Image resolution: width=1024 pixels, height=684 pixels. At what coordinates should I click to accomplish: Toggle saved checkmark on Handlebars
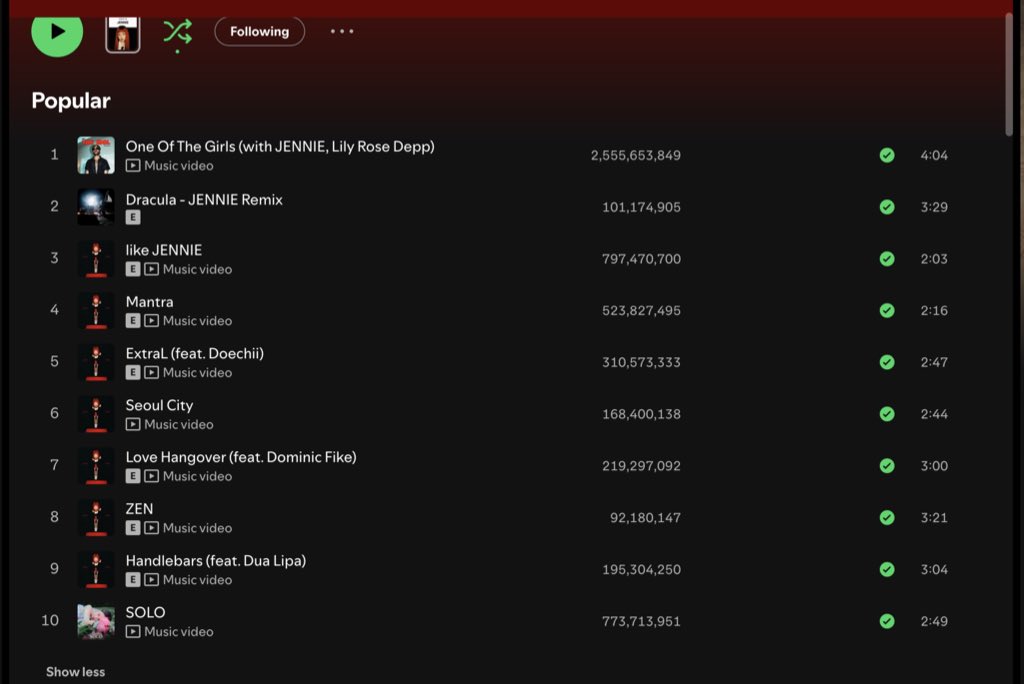tap(887, 569)
